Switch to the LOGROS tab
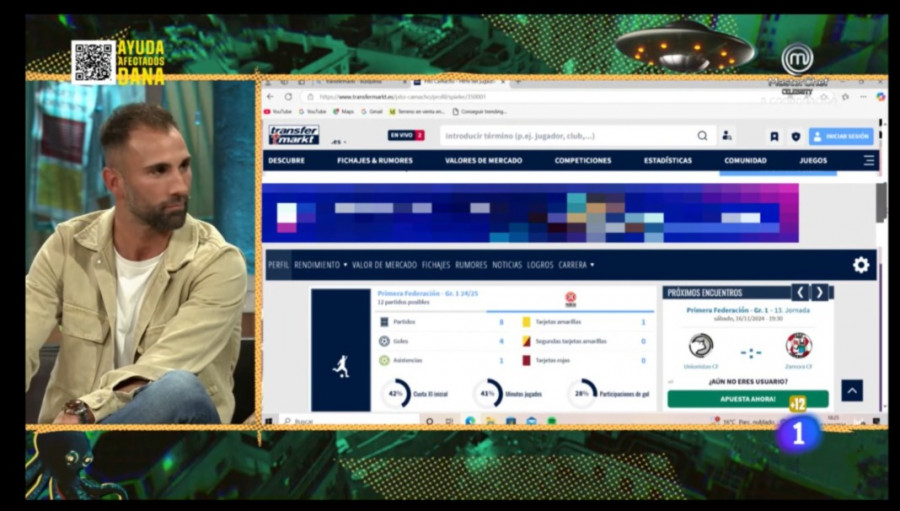The width and height of the screenshot is (900, 511). point(540,265)
